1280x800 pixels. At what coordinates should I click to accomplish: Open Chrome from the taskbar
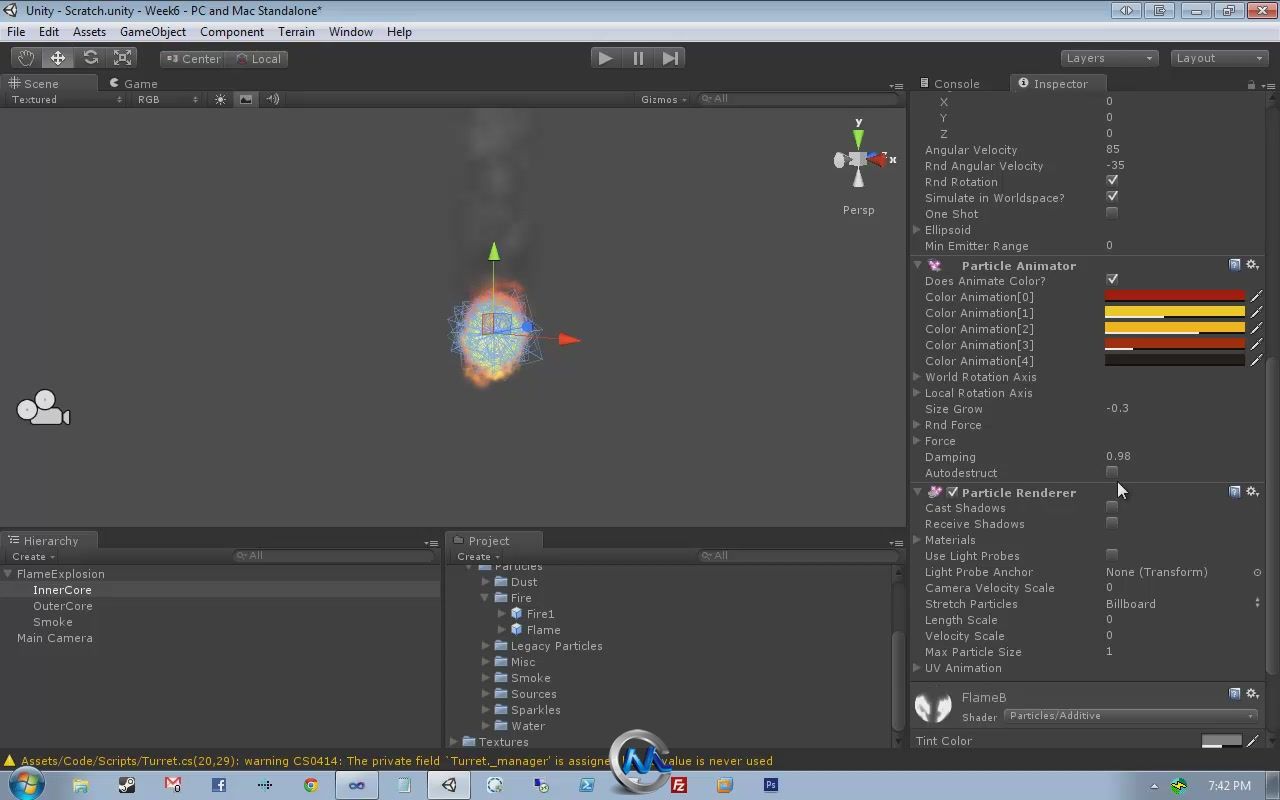(311, 785)
